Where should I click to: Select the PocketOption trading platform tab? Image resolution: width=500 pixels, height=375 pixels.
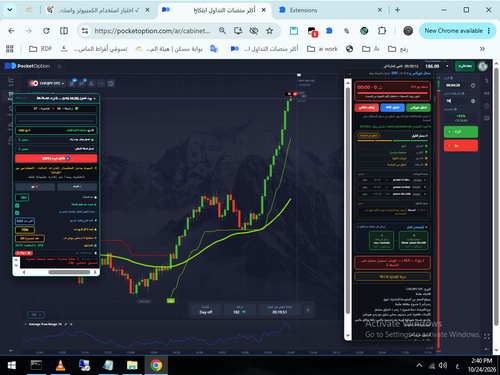pos(215,10)
